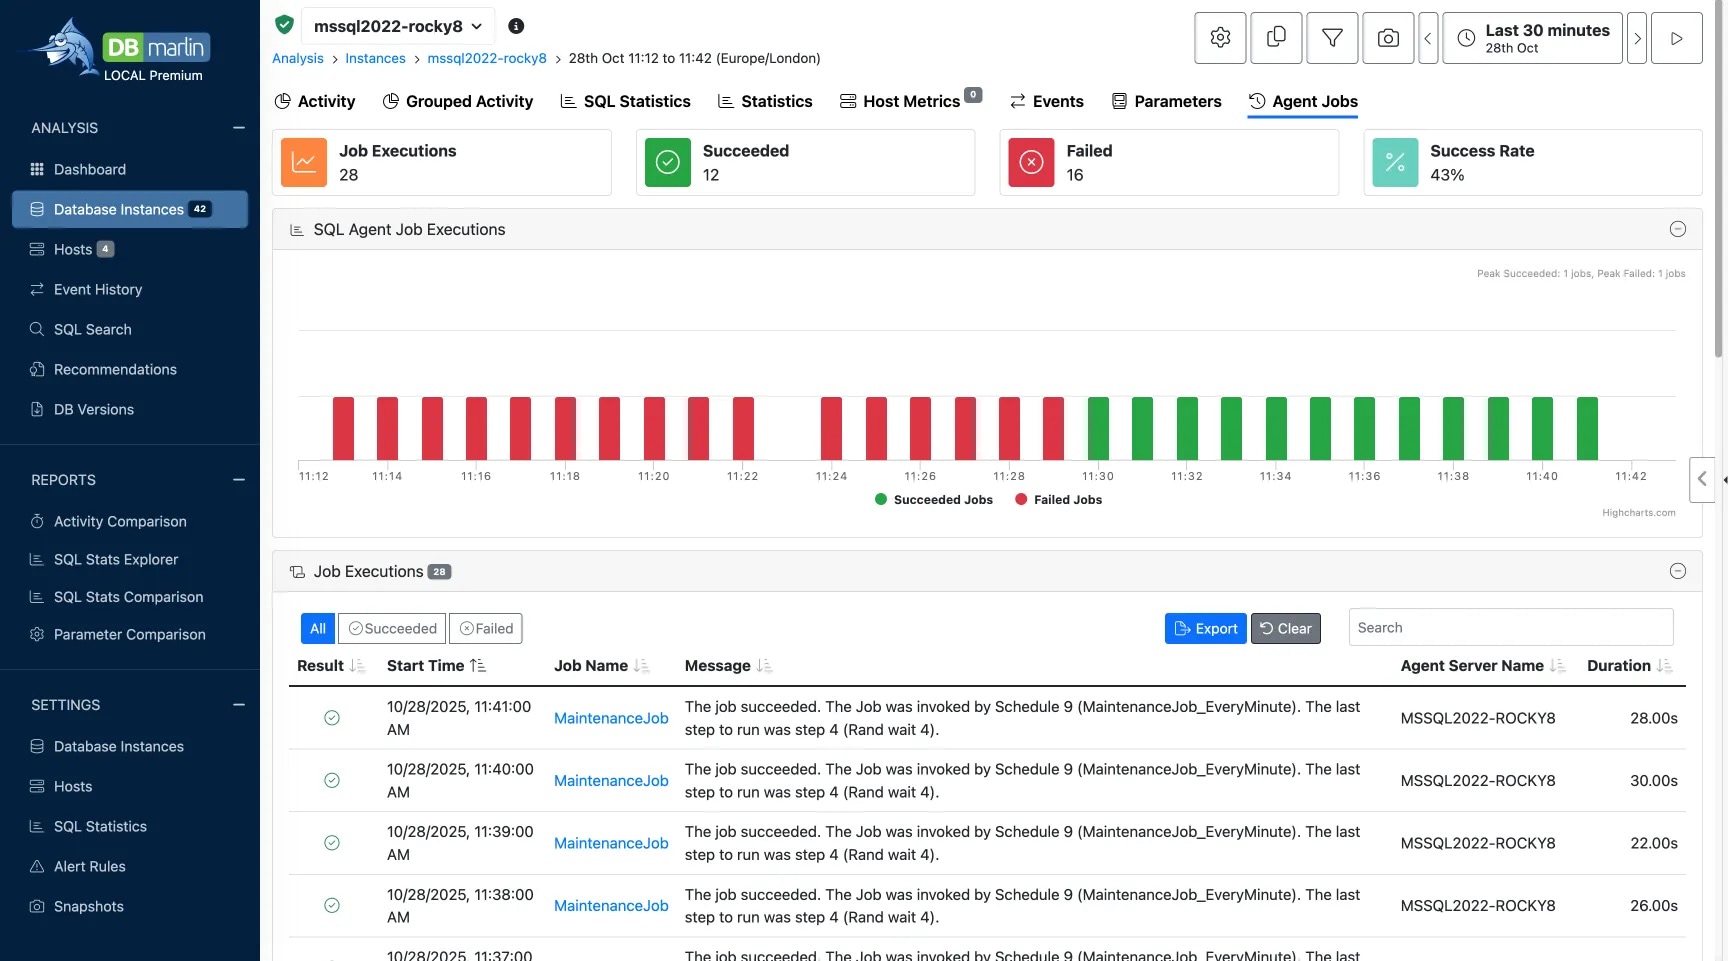Open the settings gear in top toolbar

pos(1220,38)
